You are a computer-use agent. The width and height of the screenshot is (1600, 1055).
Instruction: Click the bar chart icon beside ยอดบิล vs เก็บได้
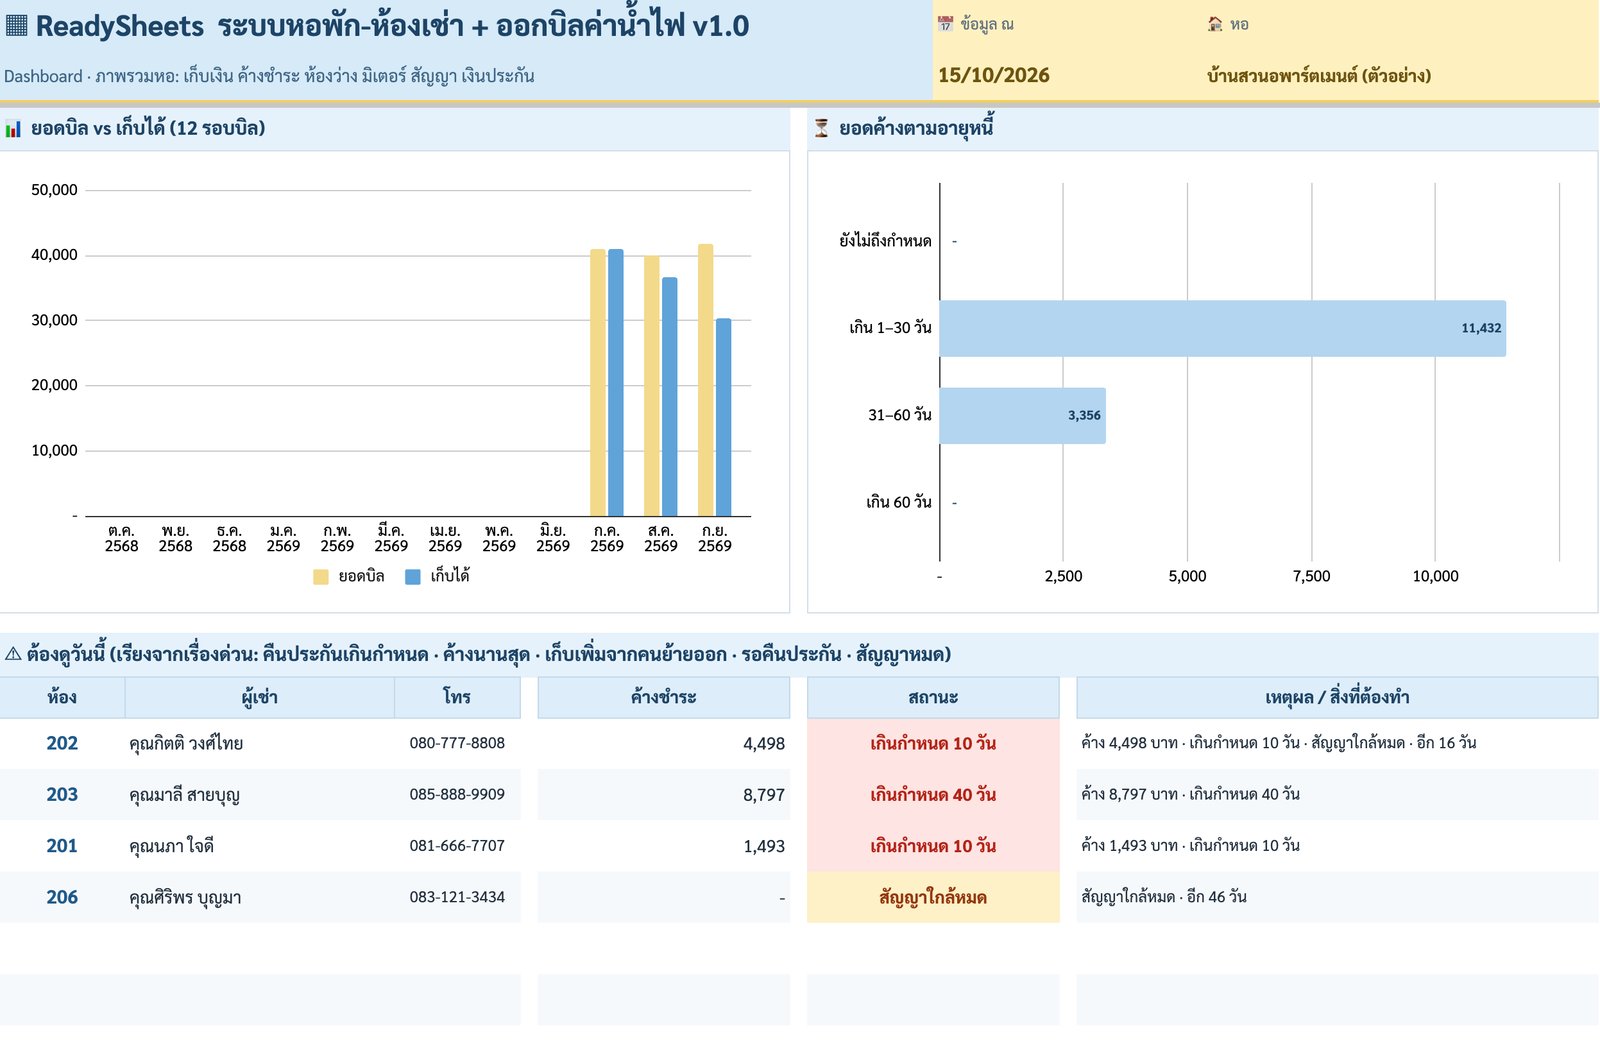[x=13, y=128]
